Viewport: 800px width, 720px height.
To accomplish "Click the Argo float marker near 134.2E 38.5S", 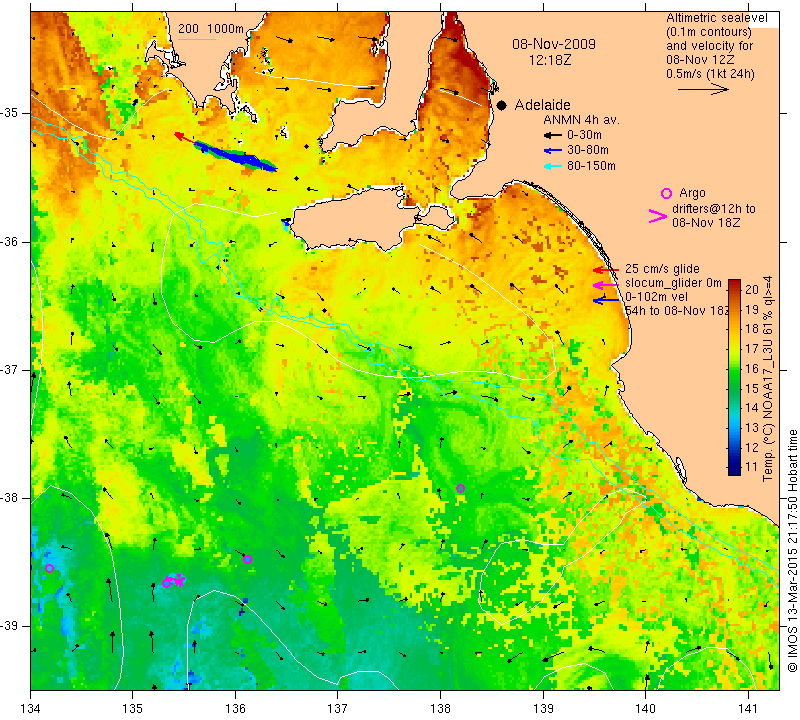I will pos(49,568).
